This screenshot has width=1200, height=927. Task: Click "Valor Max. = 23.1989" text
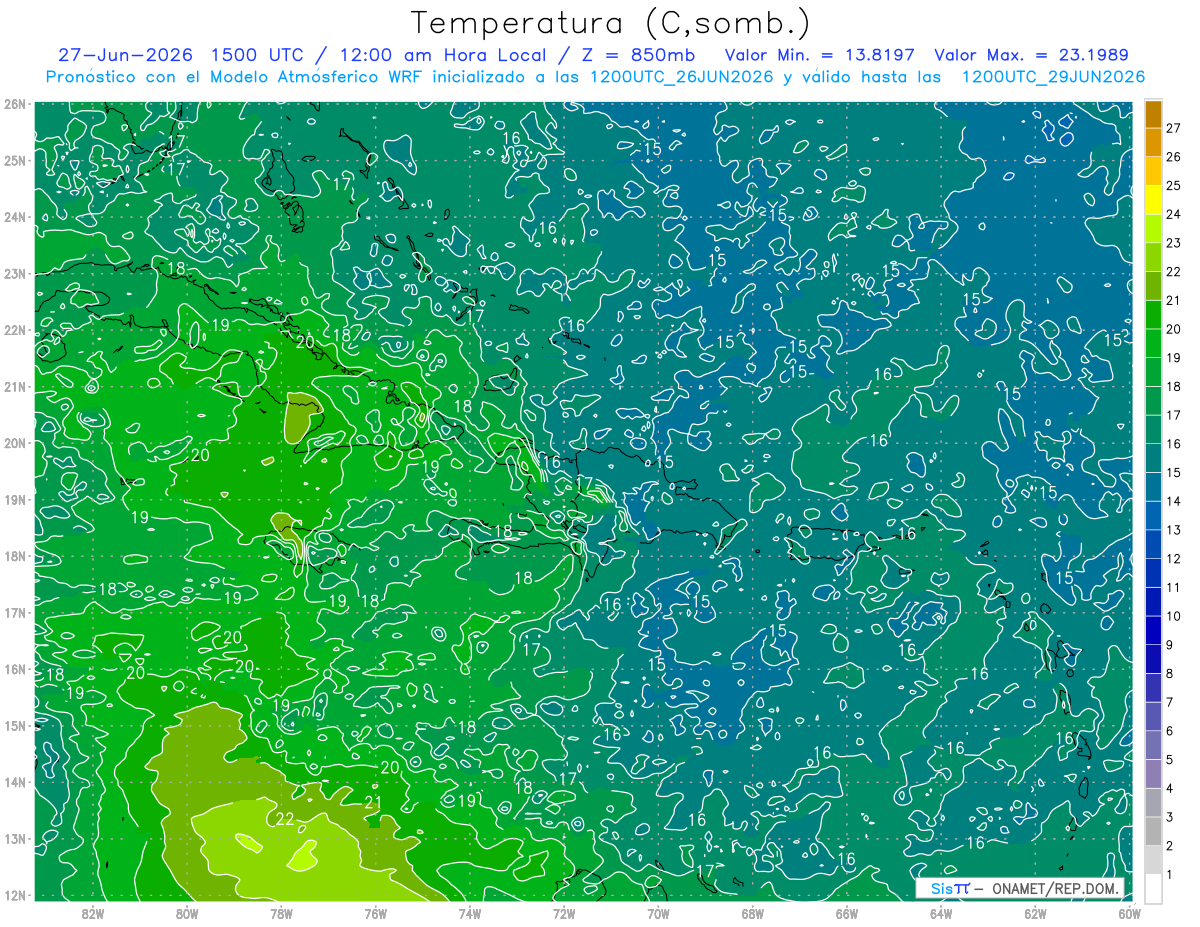1031,55
